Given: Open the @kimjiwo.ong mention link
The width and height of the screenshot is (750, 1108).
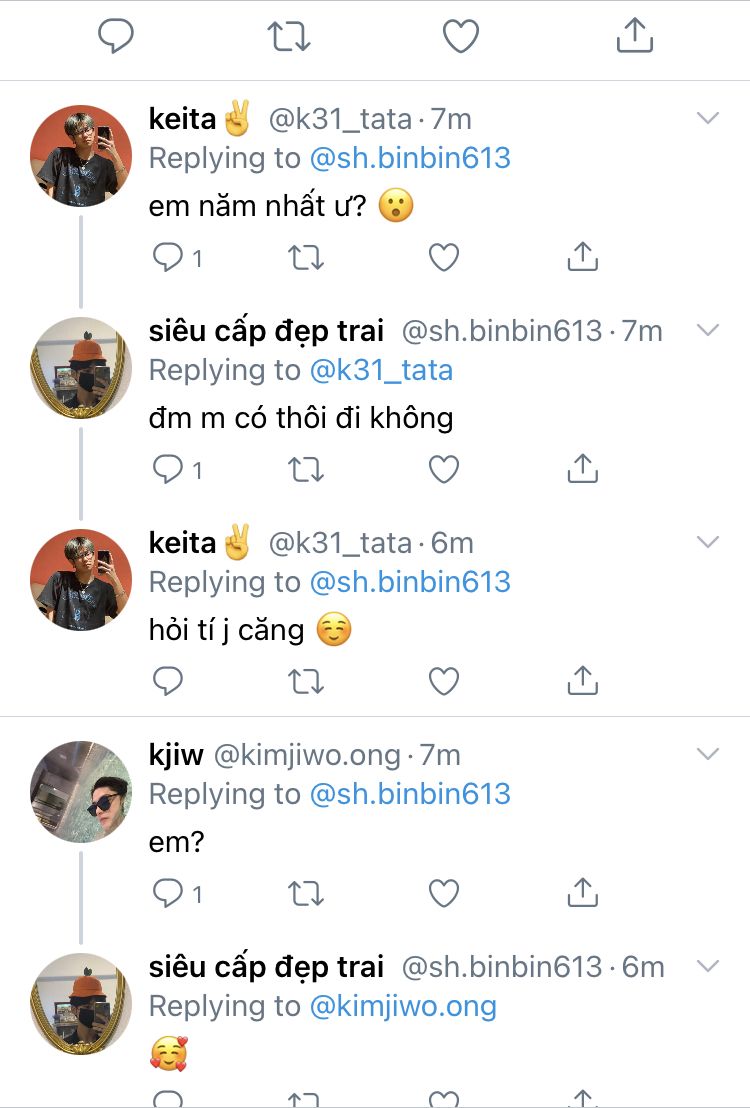Looking at the screenshot, I should pos(403,1006).
